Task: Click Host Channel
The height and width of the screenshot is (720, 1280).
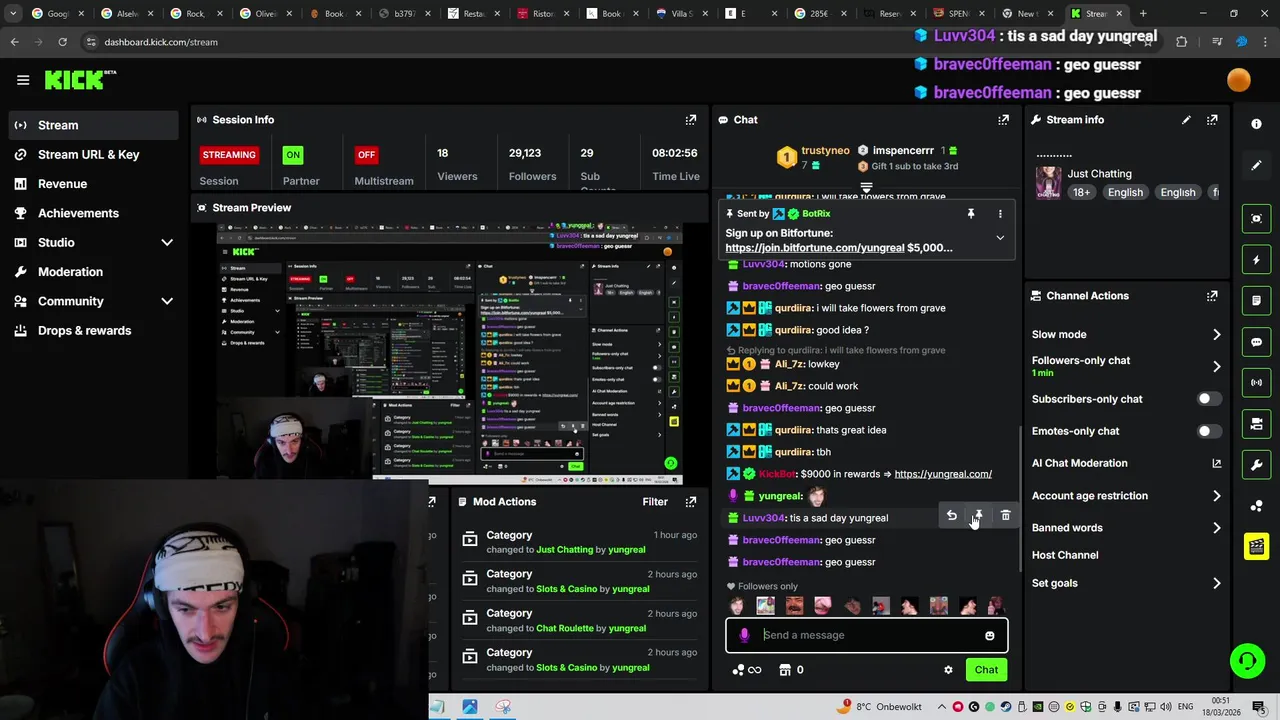Action: pos(1065,555)
